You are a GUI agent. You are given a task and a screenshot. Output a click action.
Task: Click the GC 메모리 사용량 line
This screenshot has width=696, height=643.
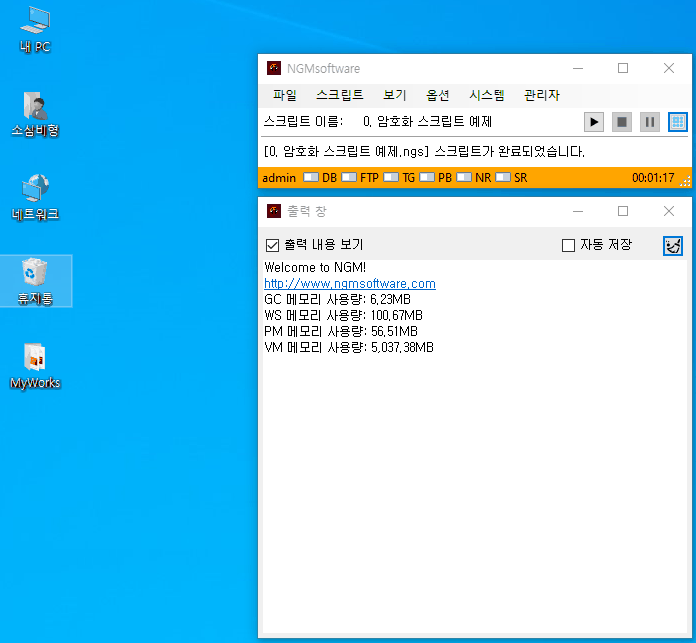[337, 300]
